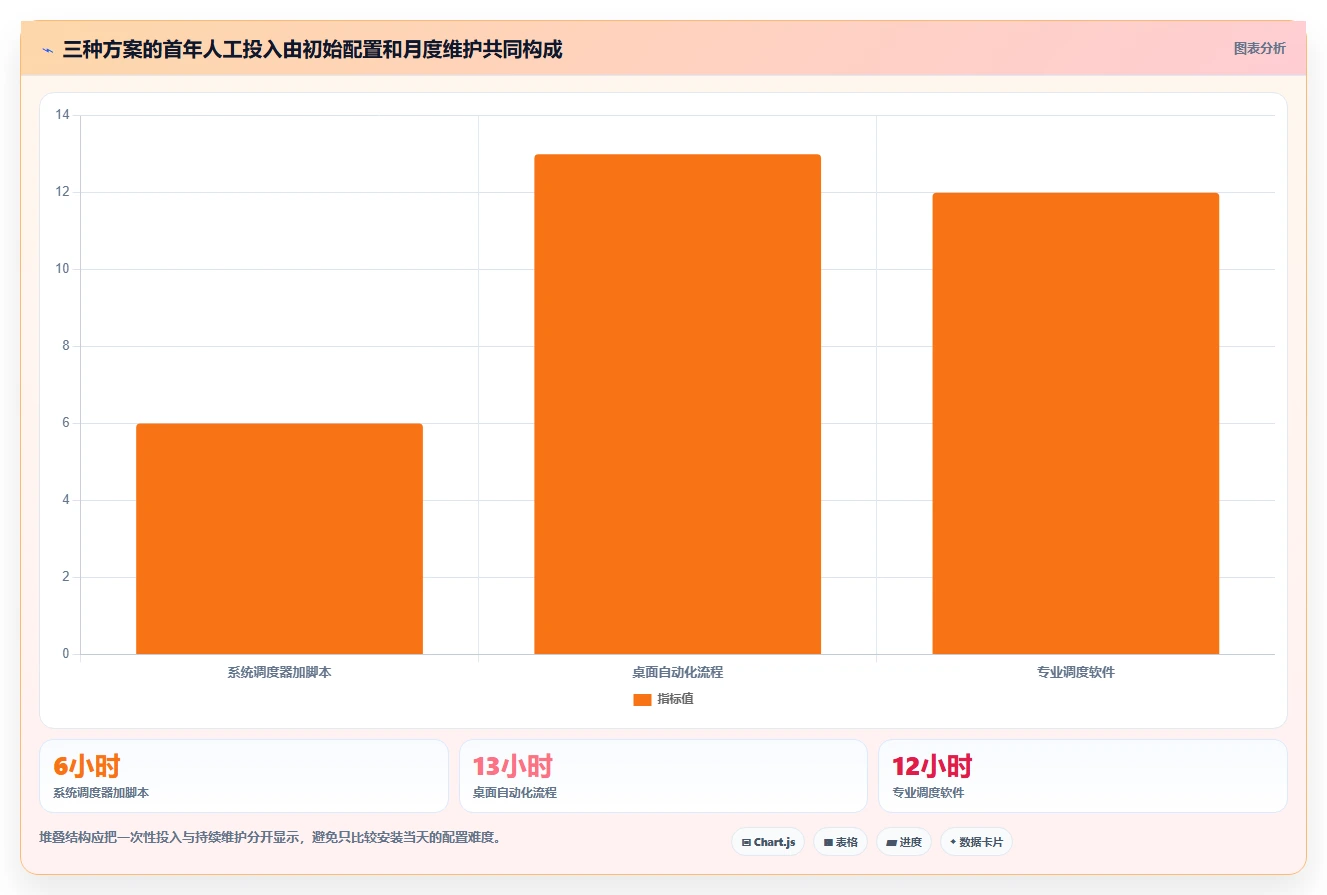Click the 图表分析 label in header

1259,48
